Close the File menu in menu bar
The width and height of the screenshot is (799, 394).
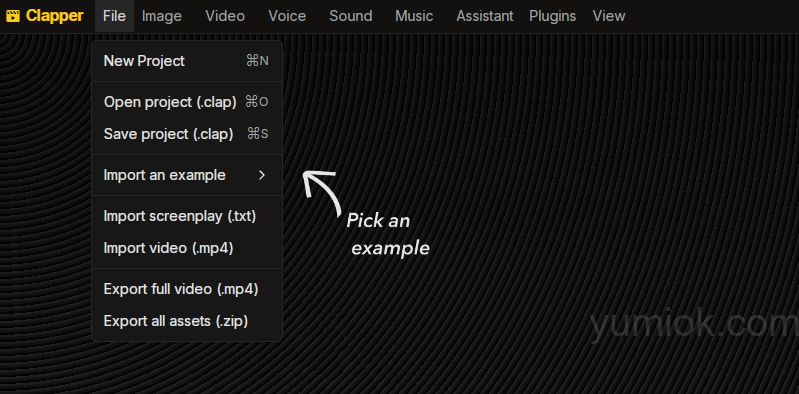click(114, 16)
